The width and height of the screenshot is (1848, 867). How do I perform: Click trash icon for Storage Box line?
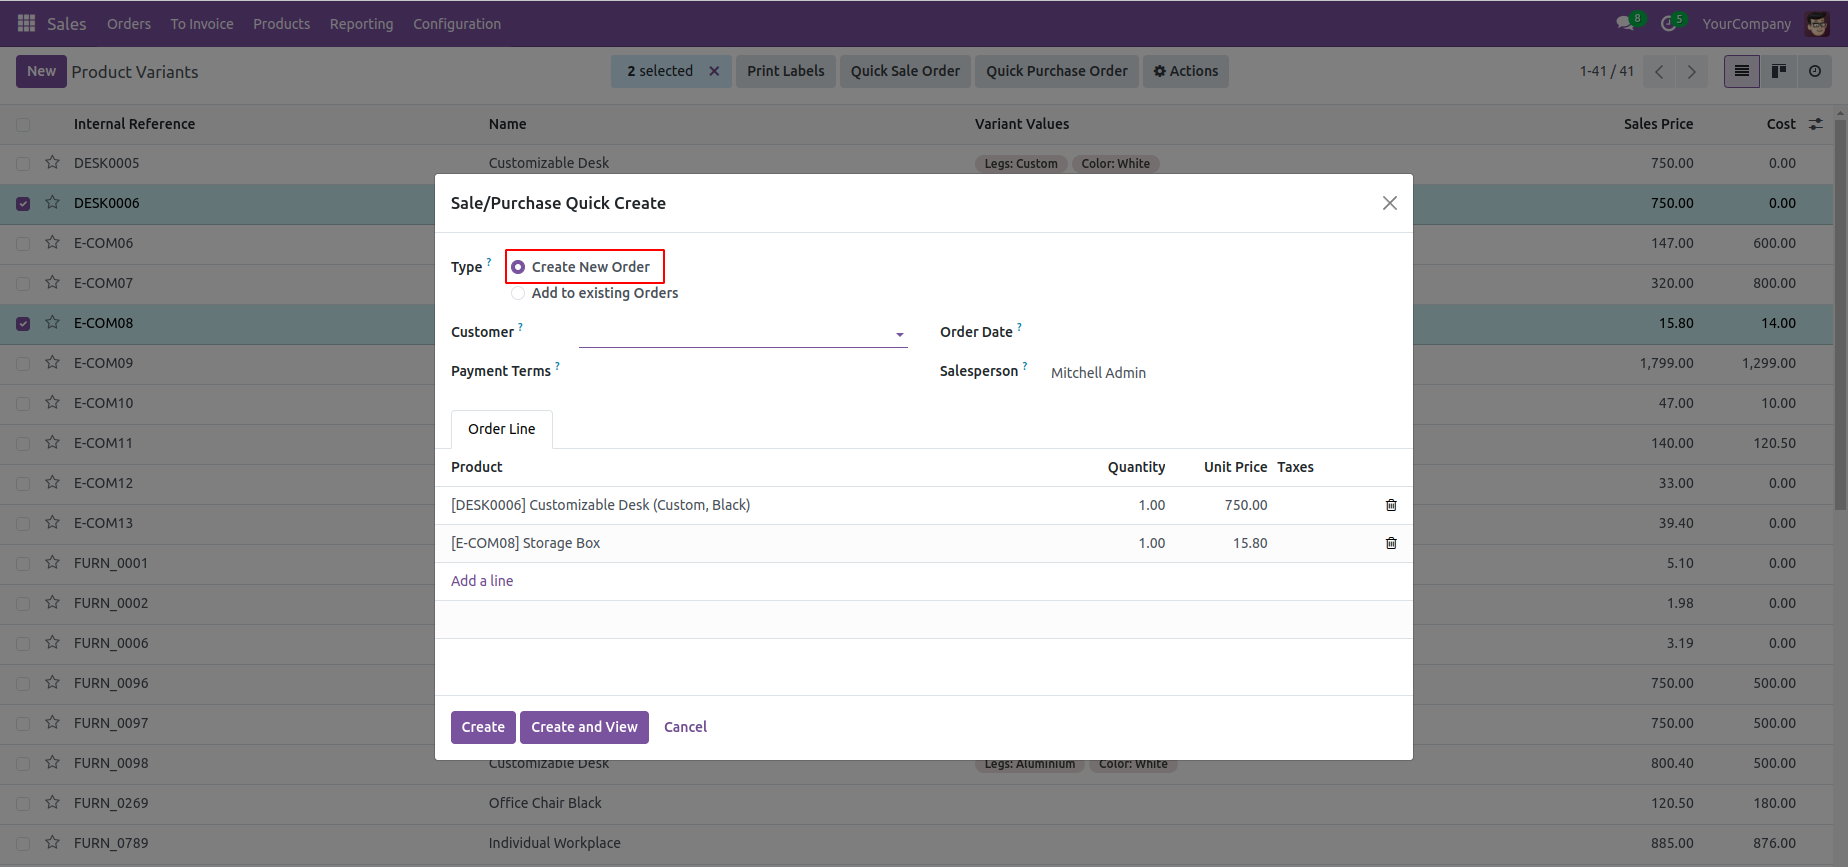click(x=1390, y=543)
